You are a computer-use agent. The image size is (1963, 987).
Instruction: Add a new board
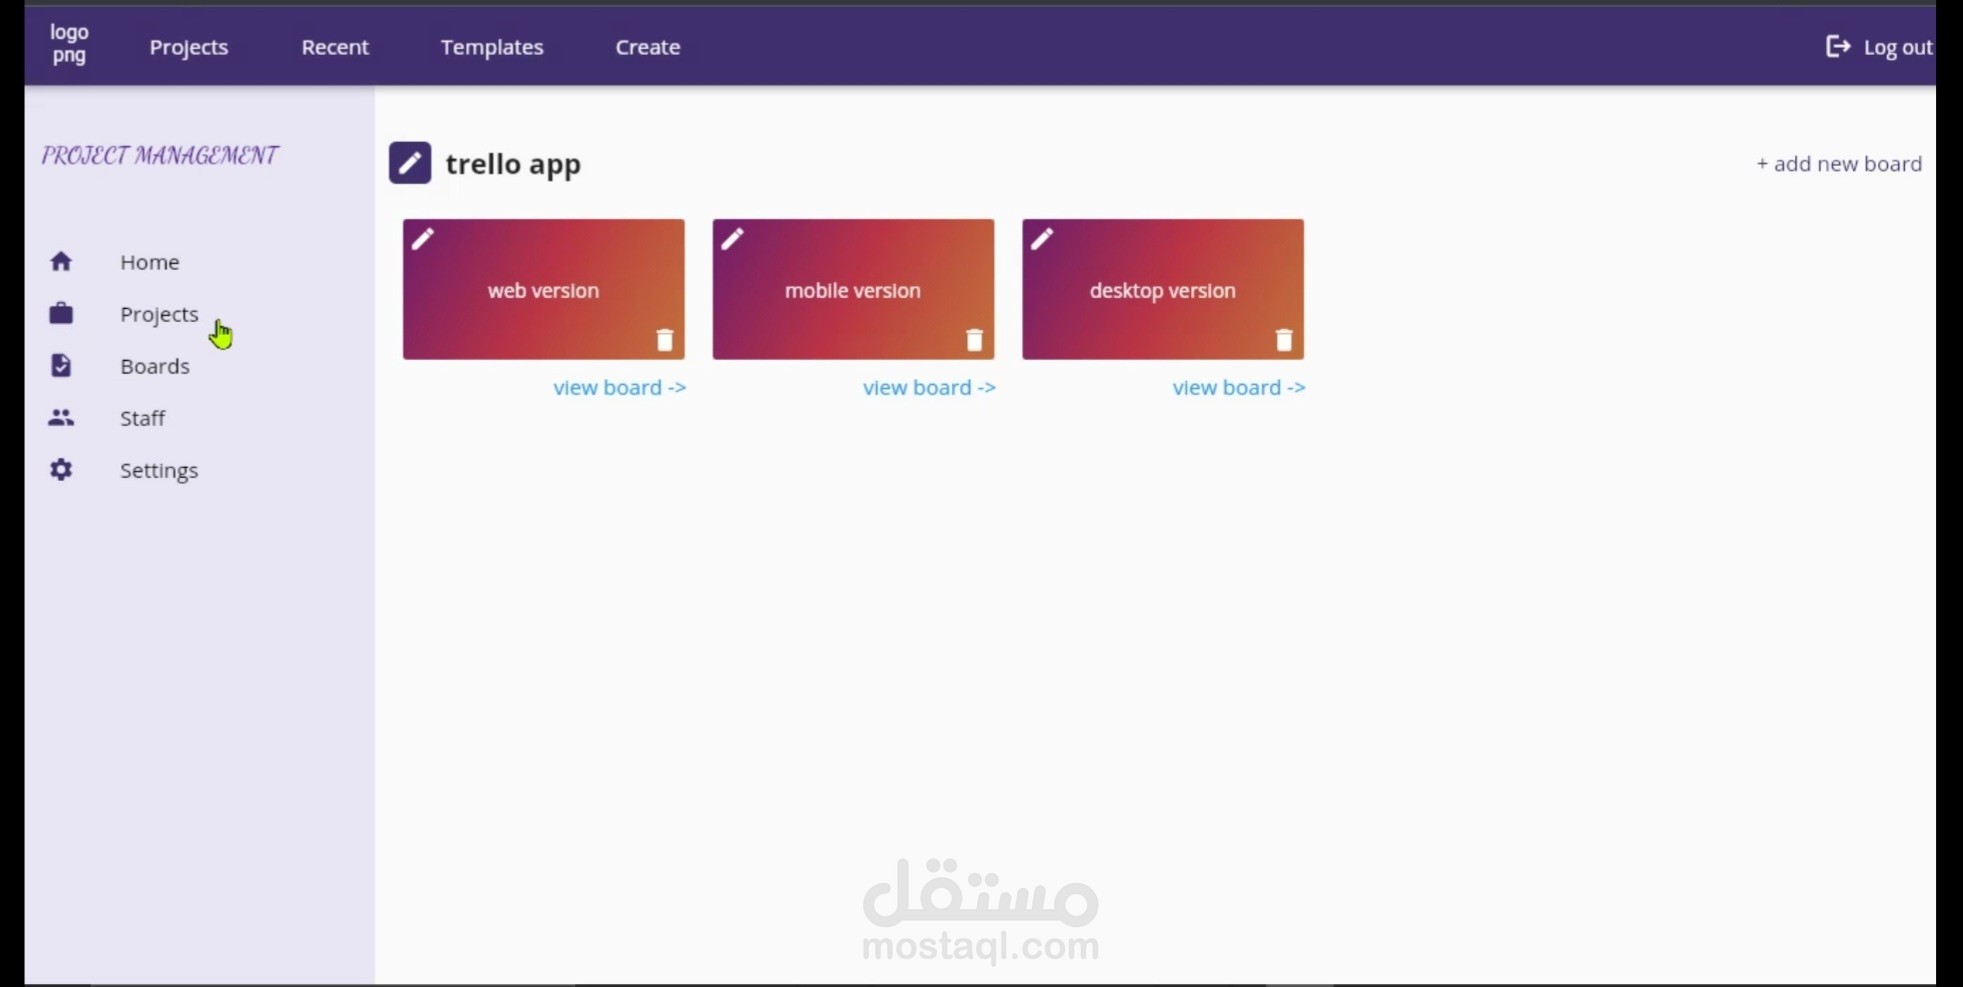(x=1839, y=163)
